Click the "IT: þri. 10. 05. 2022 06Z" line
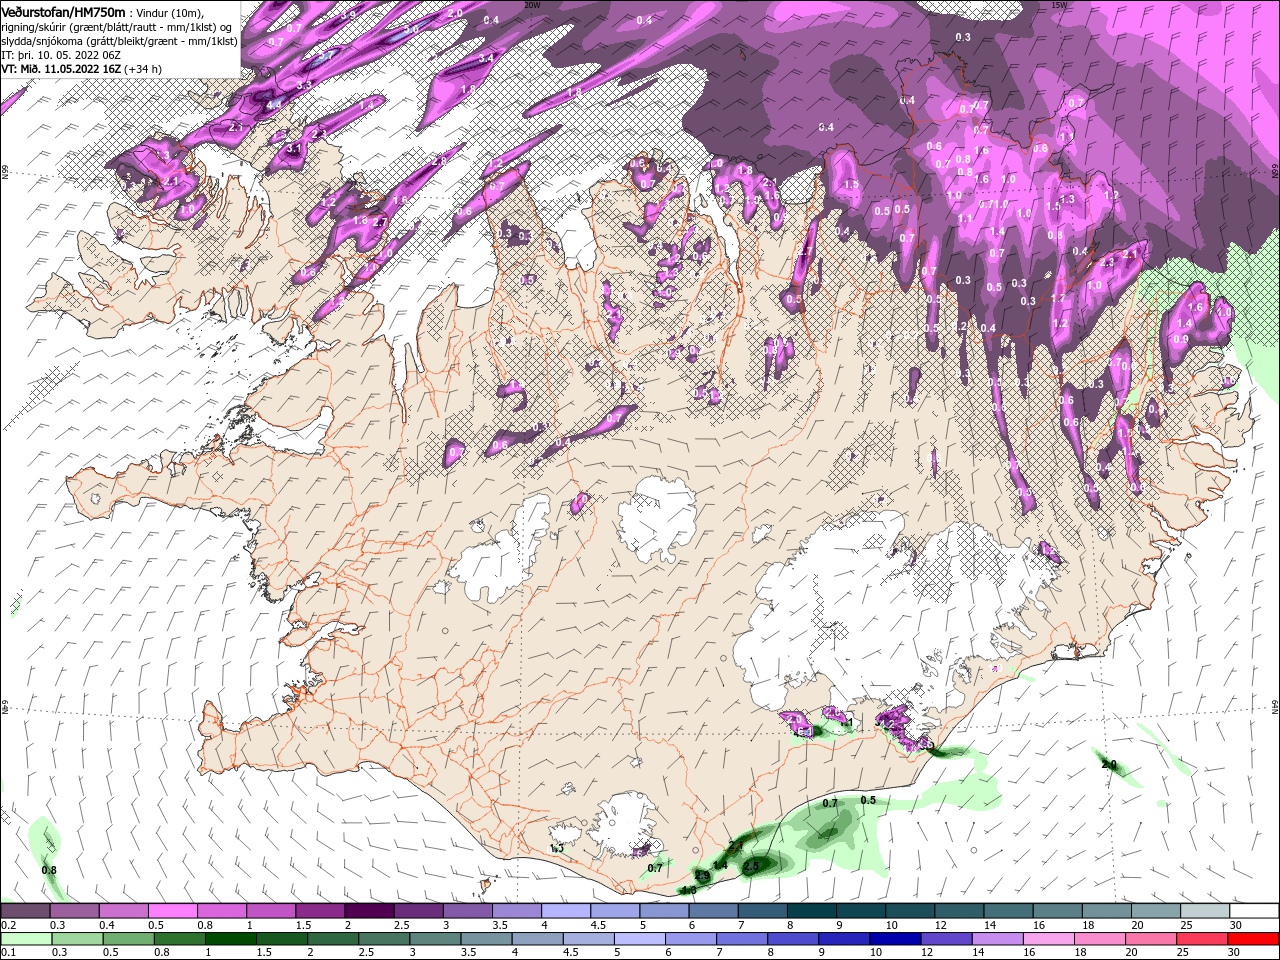 pyautogui.click(x=62, y=55)
